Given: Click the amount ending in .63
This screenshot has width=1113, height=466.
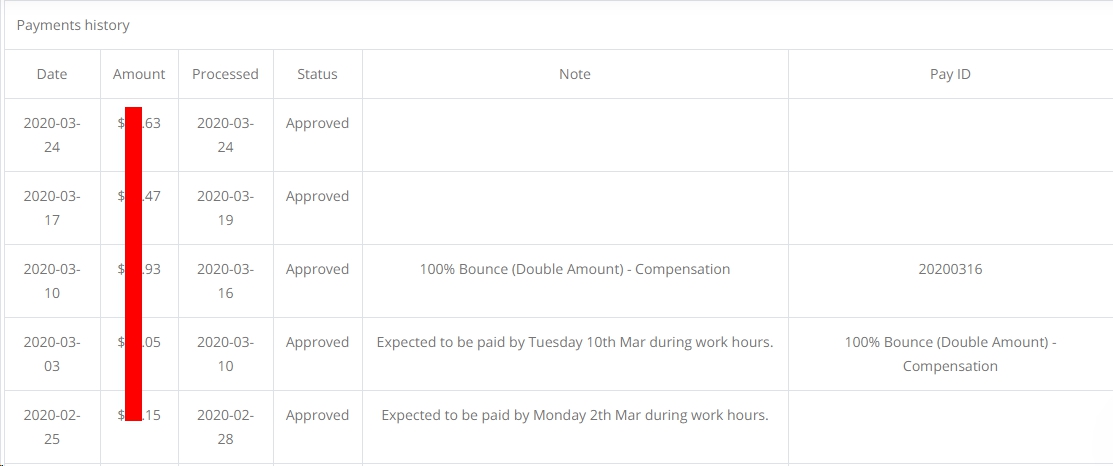Looking at the screenshot, I should pyautogui.click(x=150, y=123).
